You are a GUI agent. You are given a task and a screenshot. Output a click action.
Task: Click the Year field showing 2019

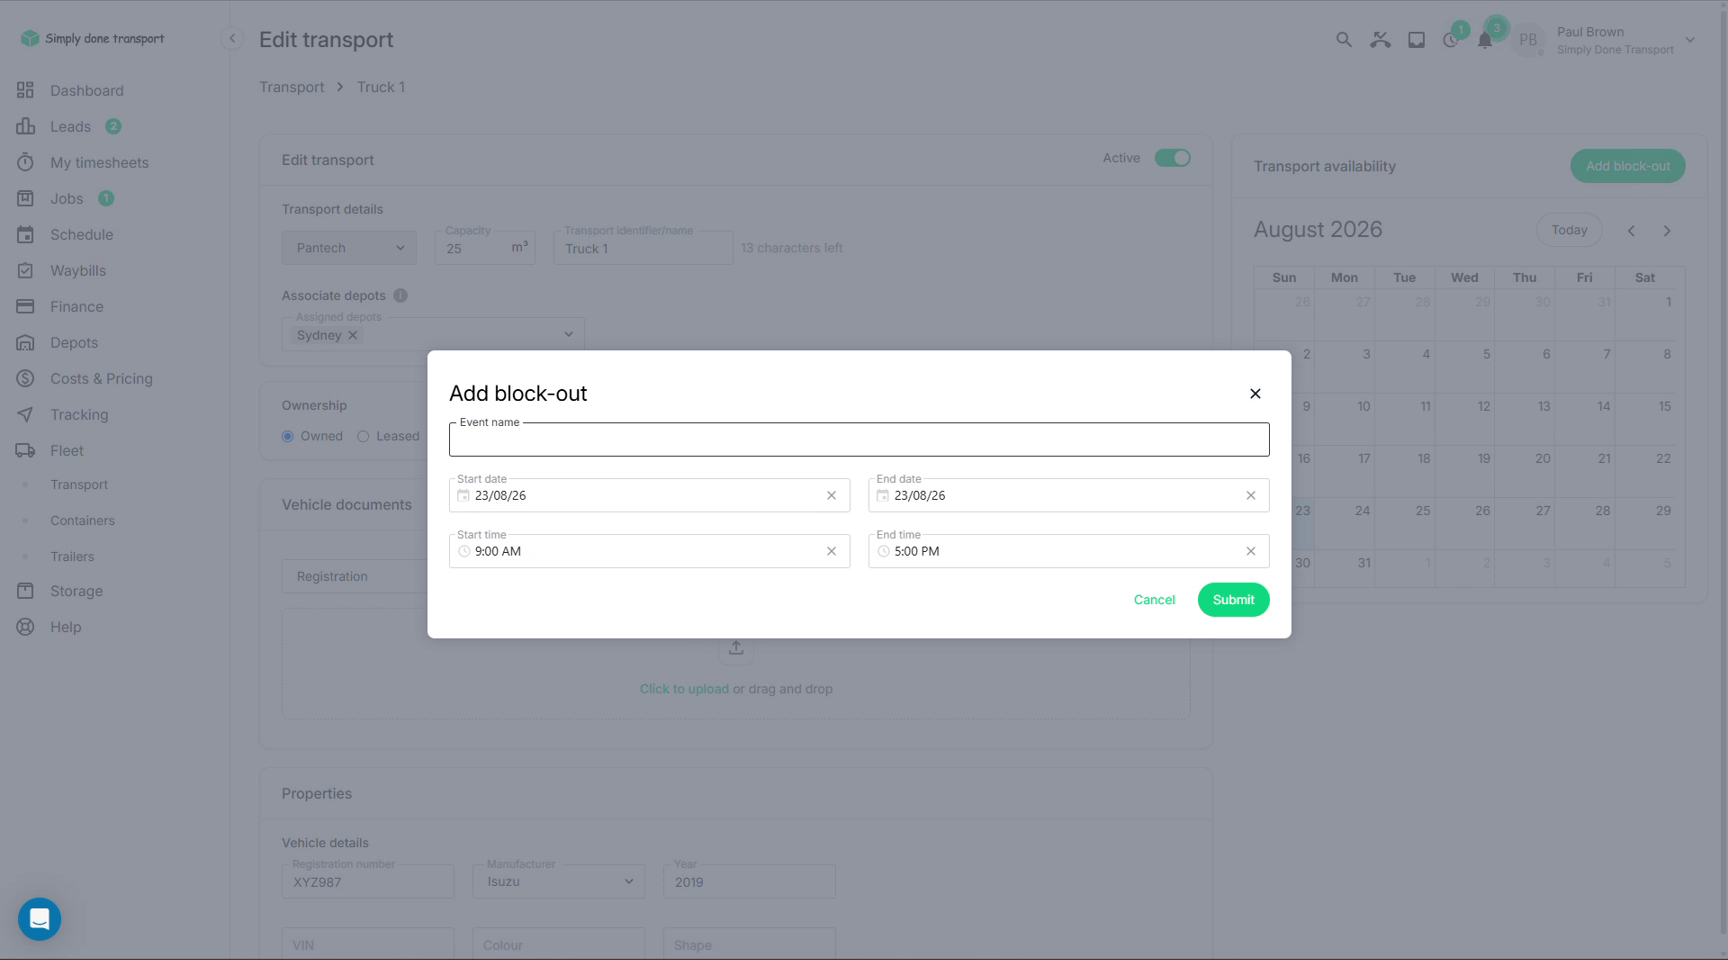749,882
